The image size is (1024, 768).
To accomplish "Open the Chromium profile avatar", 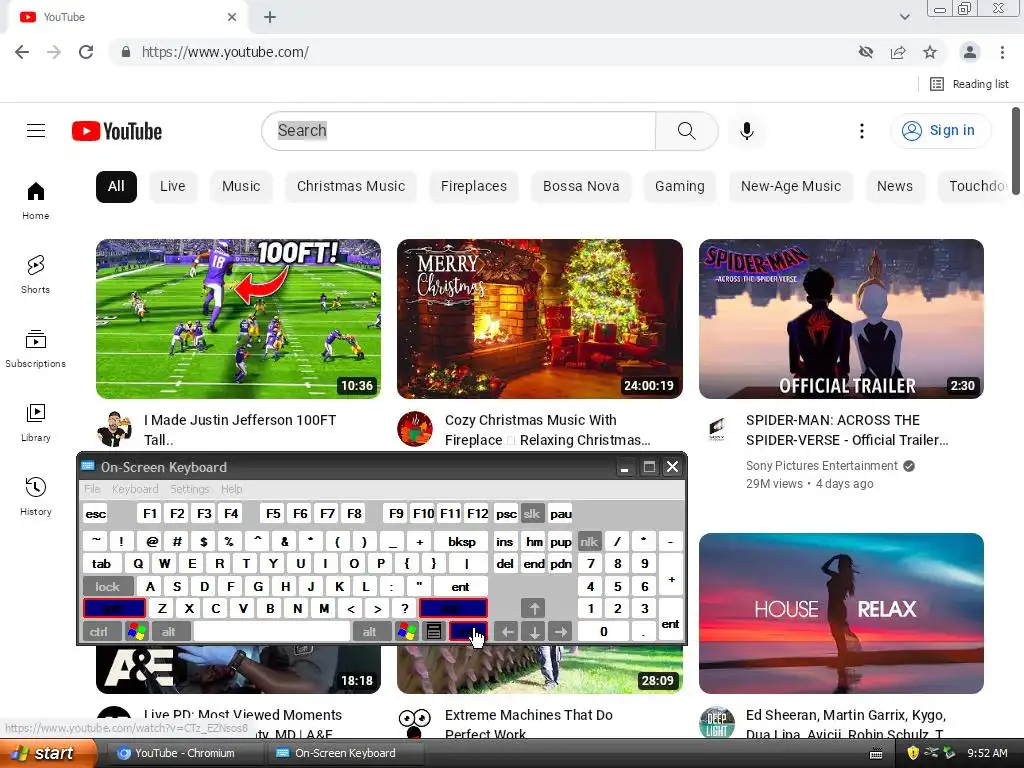I will pyautogui.click(x=970, y=52).
